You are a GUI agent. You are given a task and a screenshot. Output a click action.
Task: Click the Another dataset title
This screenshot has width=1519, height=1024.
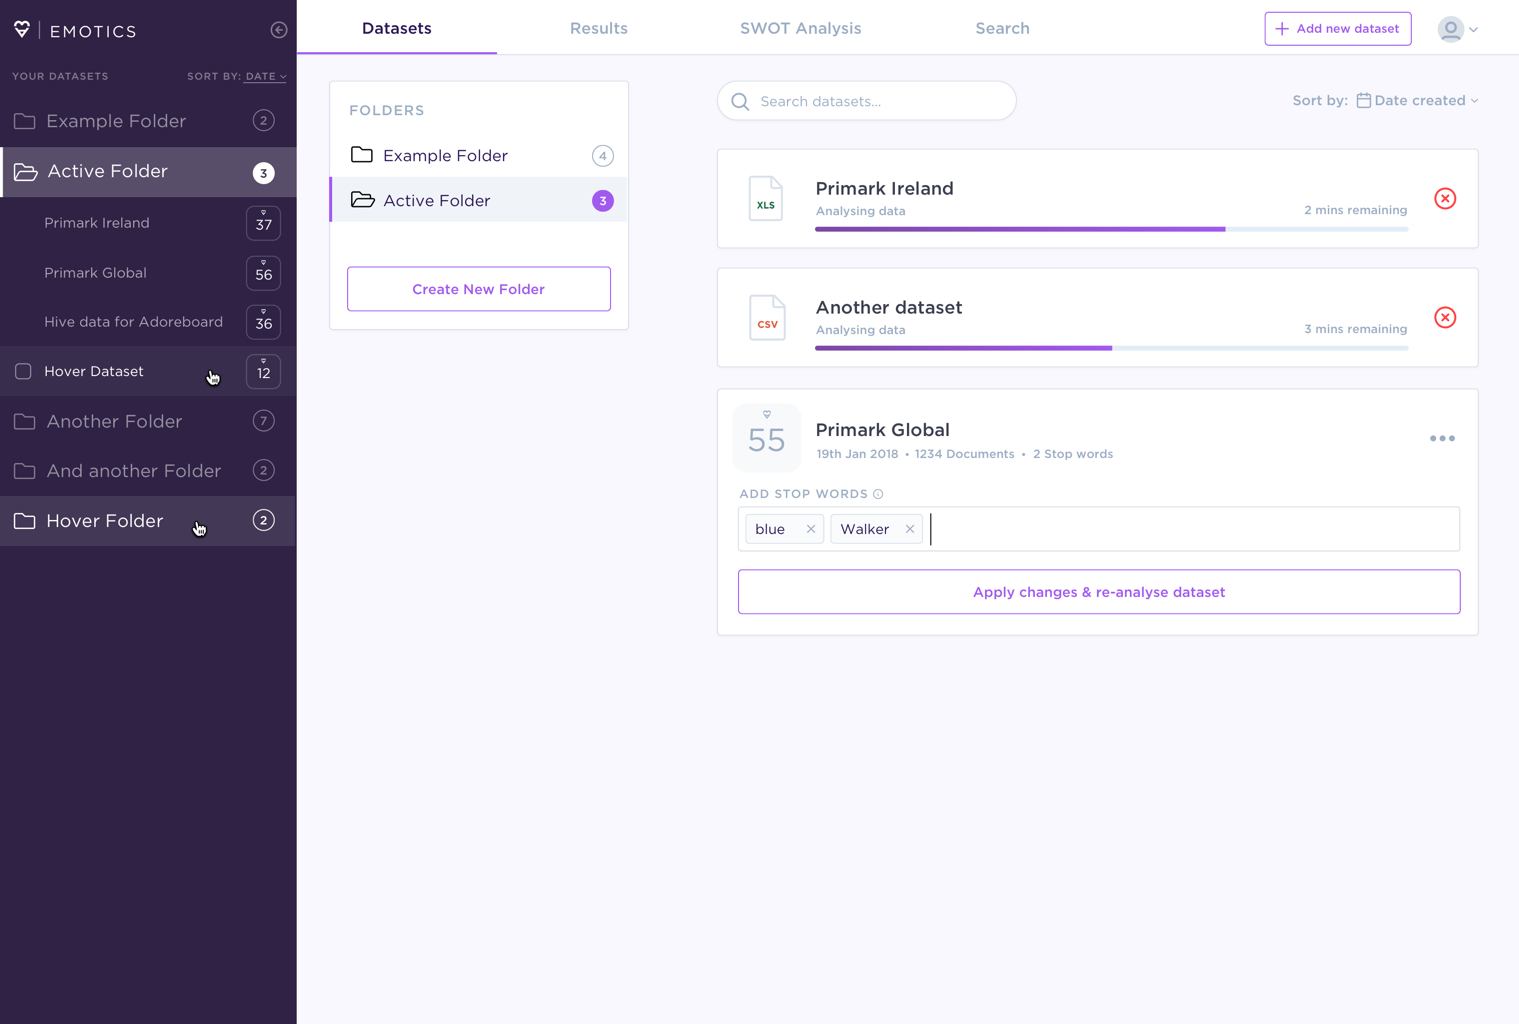click(889, 308)
